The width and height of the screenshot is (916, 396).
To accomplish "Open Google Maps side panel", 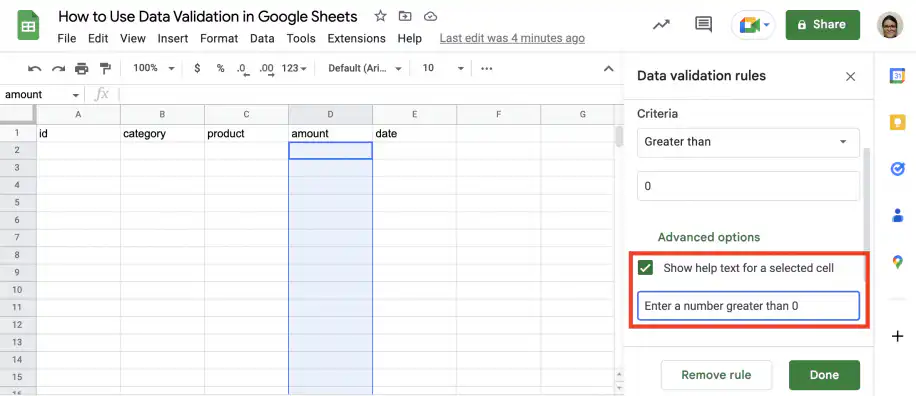I will click(x=897, y=262).
